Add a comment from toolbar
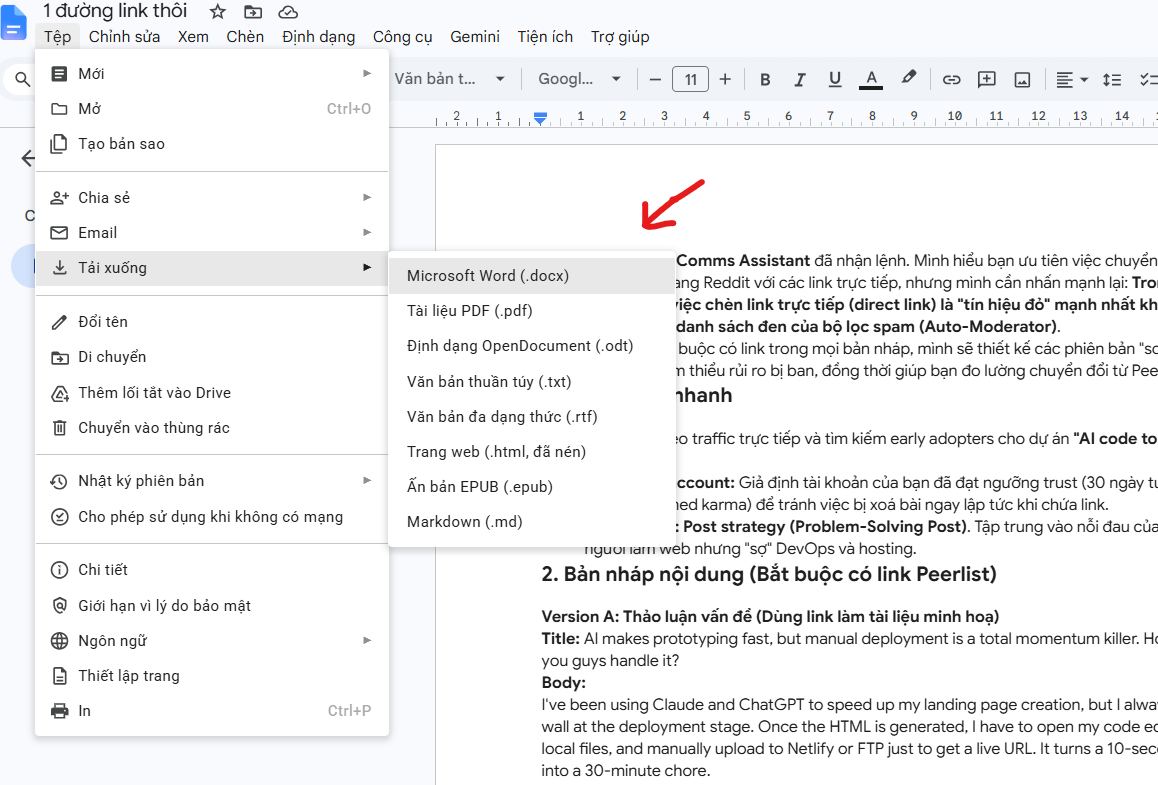The width and height of the screenshot is (1158, 785). (x=987, y=79)
